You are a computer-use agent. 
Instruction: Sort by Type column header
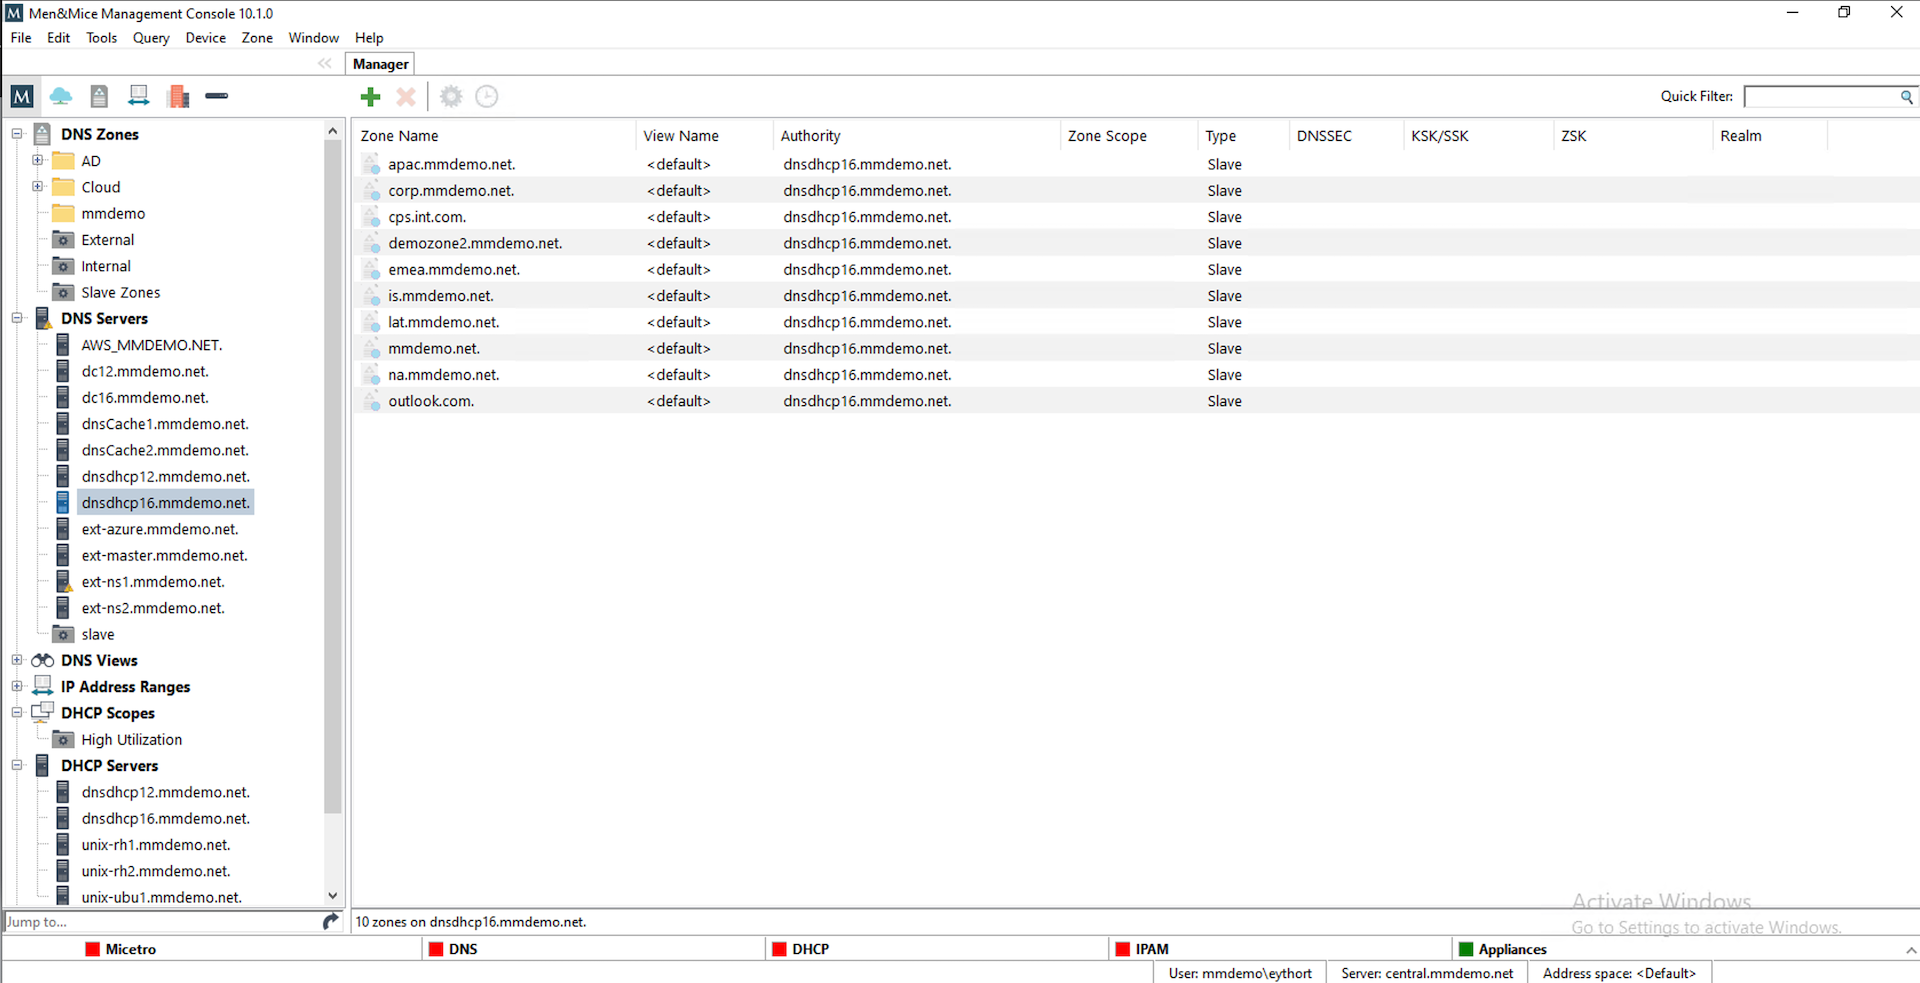coord(1243,136)
